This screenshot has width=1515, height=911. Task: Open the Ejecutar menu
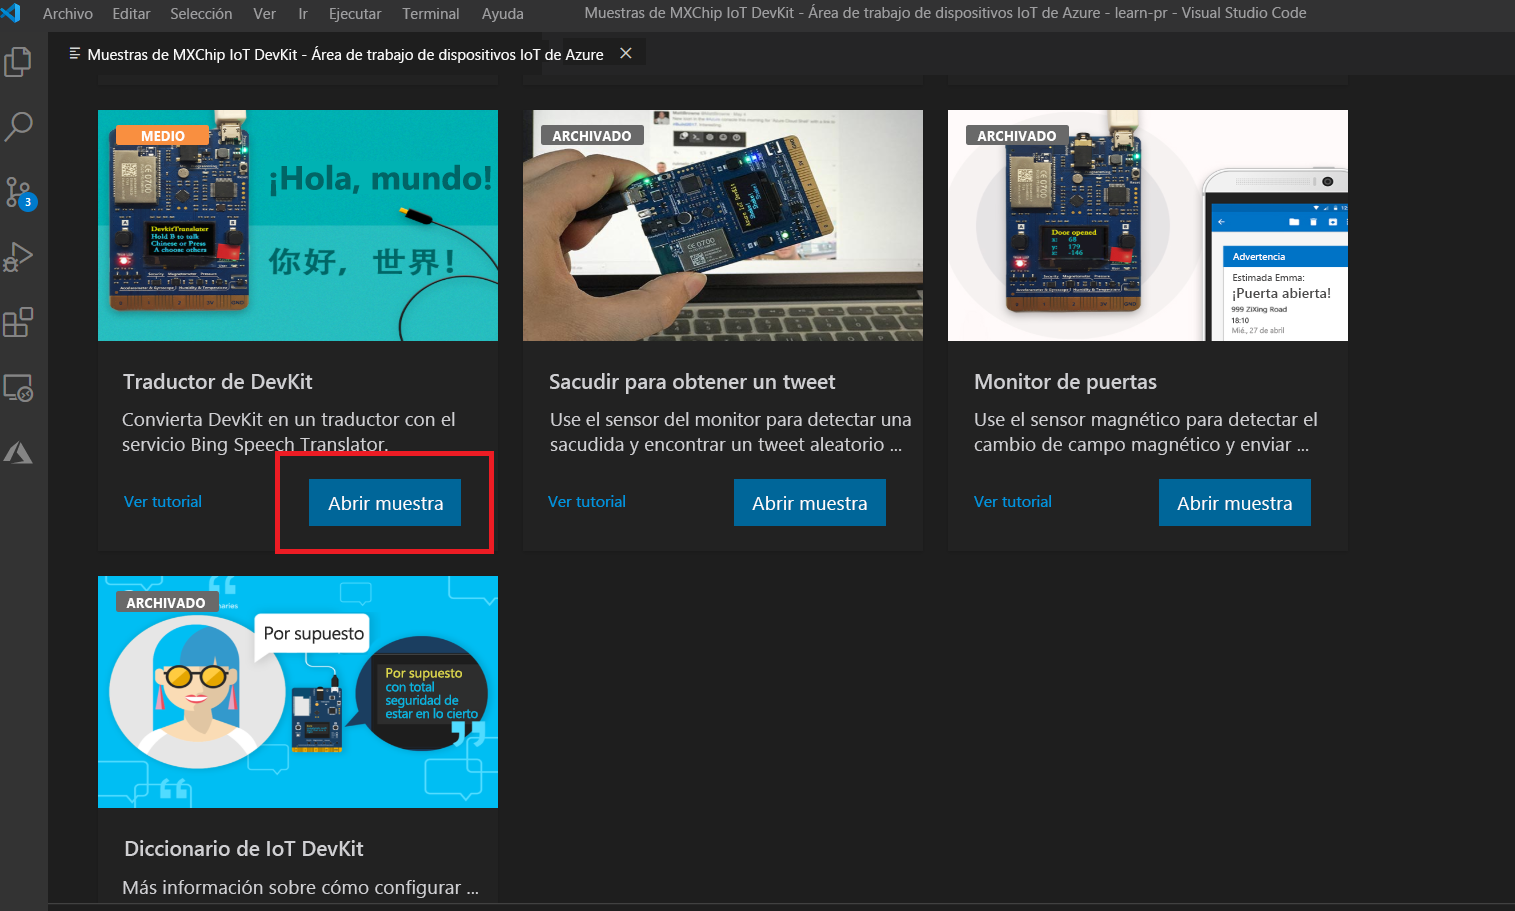[355, 14]
